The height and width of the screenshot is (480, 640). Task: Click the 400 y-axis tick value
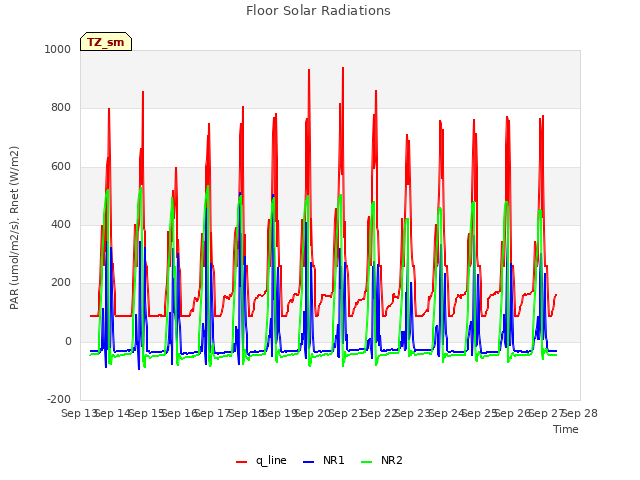[x=61, y=224]
